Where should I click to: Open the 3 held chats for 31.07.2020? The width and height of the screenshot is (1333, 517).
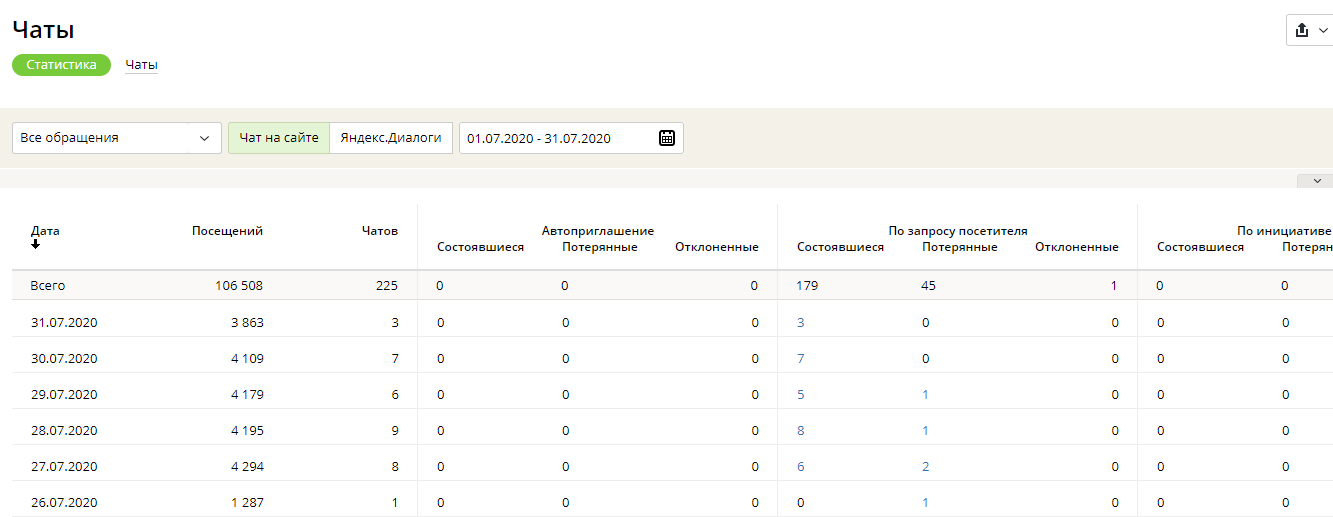tap(801, 322)
